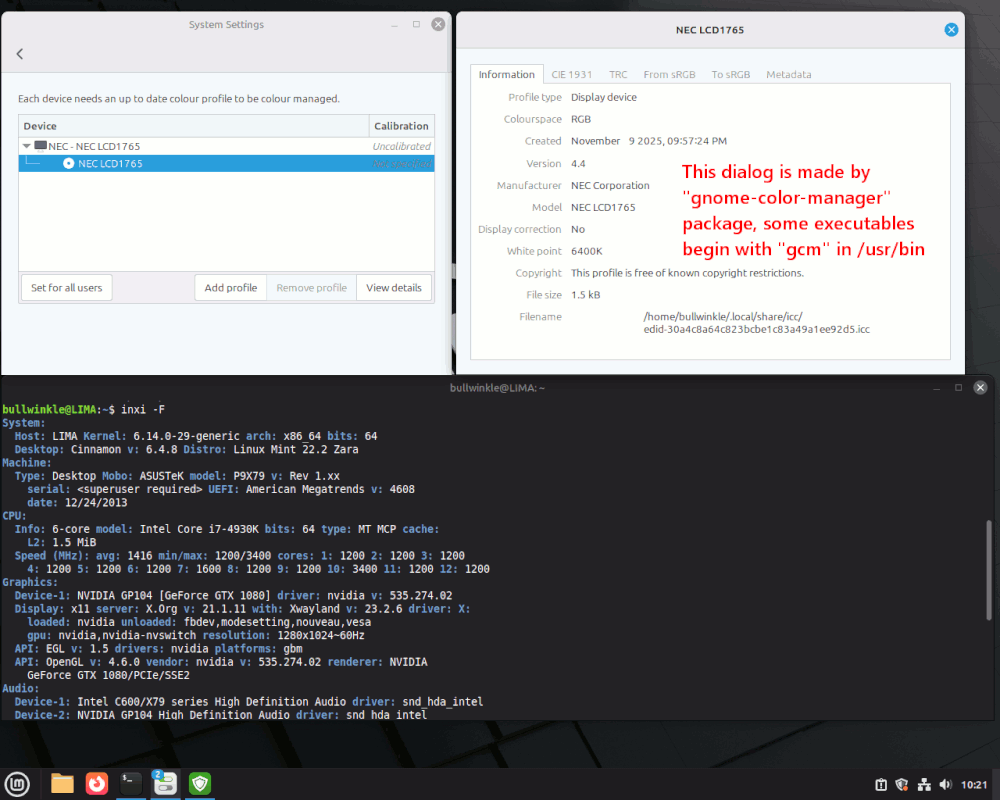Open the From sRGB tab
The image size is (1000, 800).
coord(669,75)
